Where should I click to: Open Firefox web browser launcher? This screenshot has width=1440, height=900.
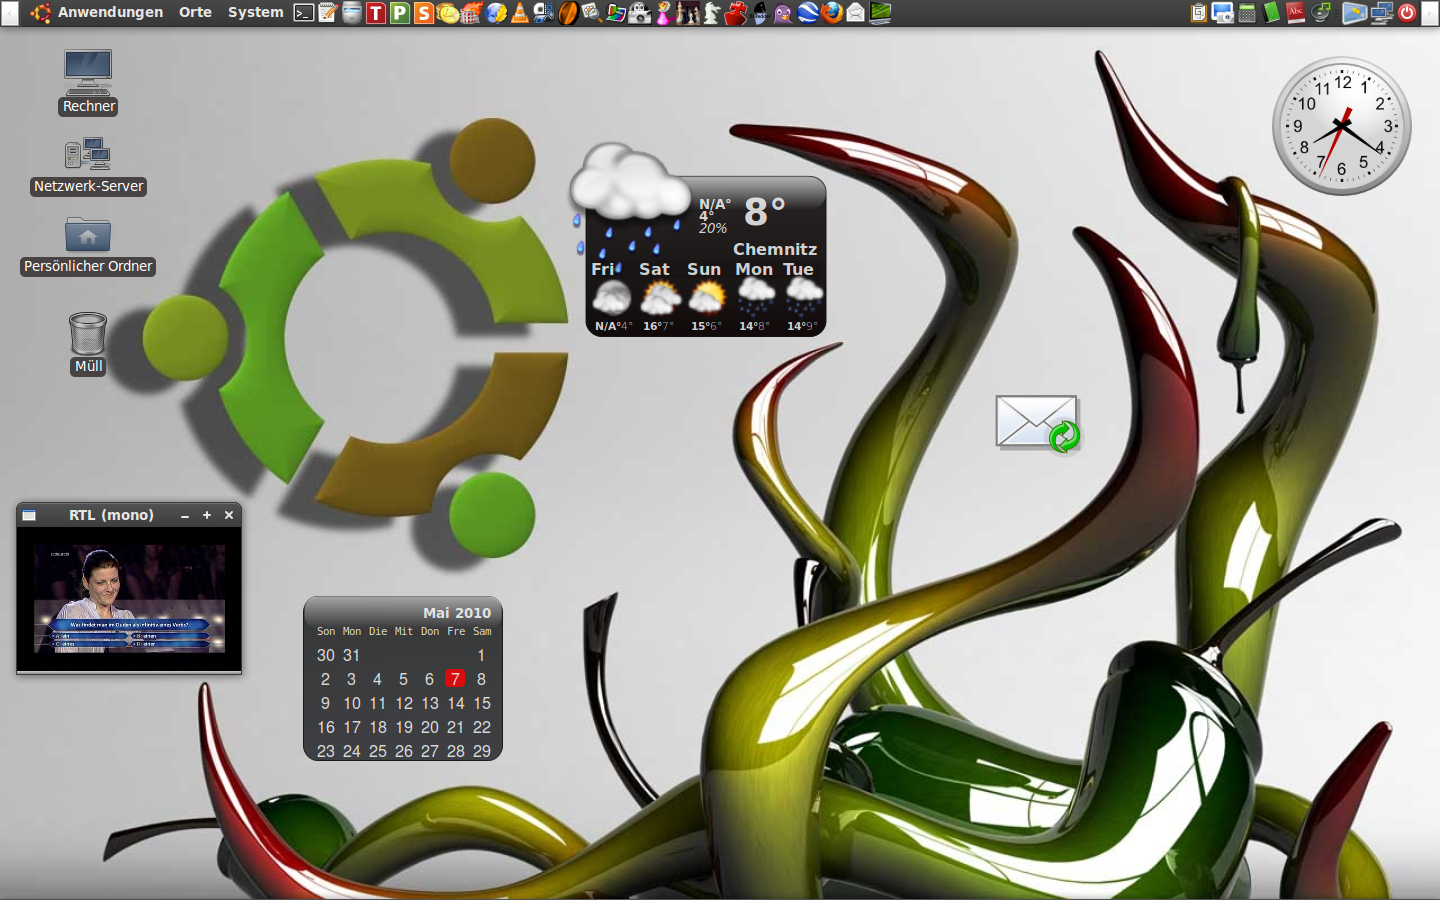[832, 13]
